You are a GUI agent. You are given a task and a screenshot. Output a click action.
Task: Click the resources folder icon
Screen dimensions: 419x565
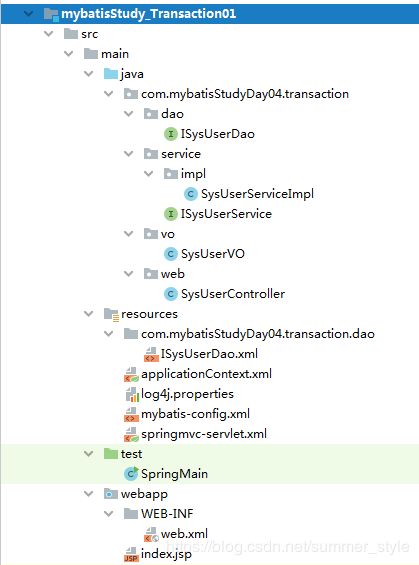pyautogui.click(x=111, y=314)
